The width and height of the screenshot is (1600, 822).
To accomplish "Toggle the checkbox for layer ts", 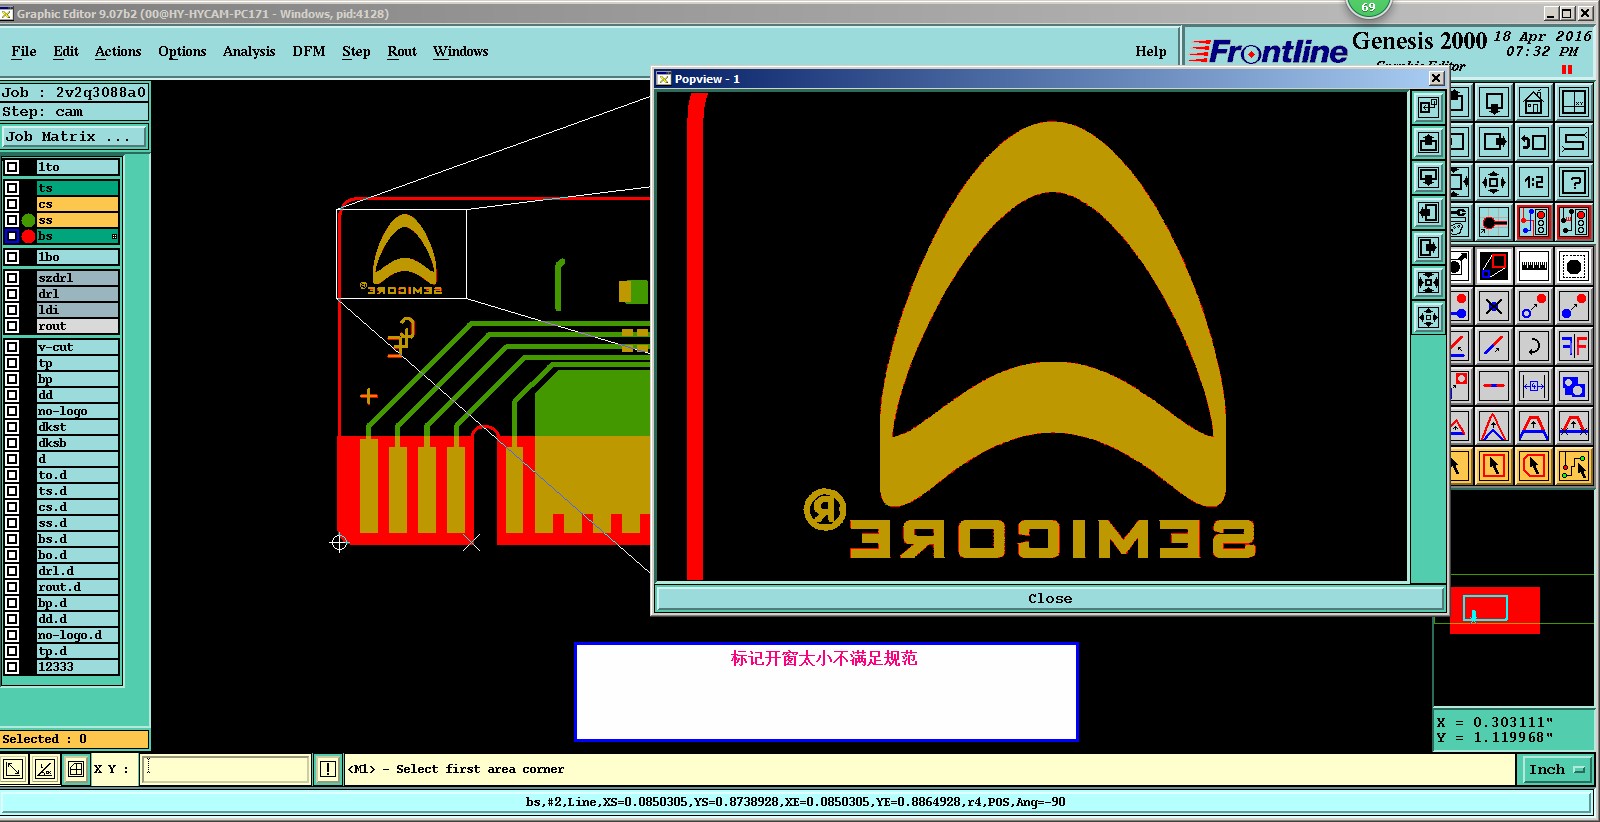I will coord(12,188).
